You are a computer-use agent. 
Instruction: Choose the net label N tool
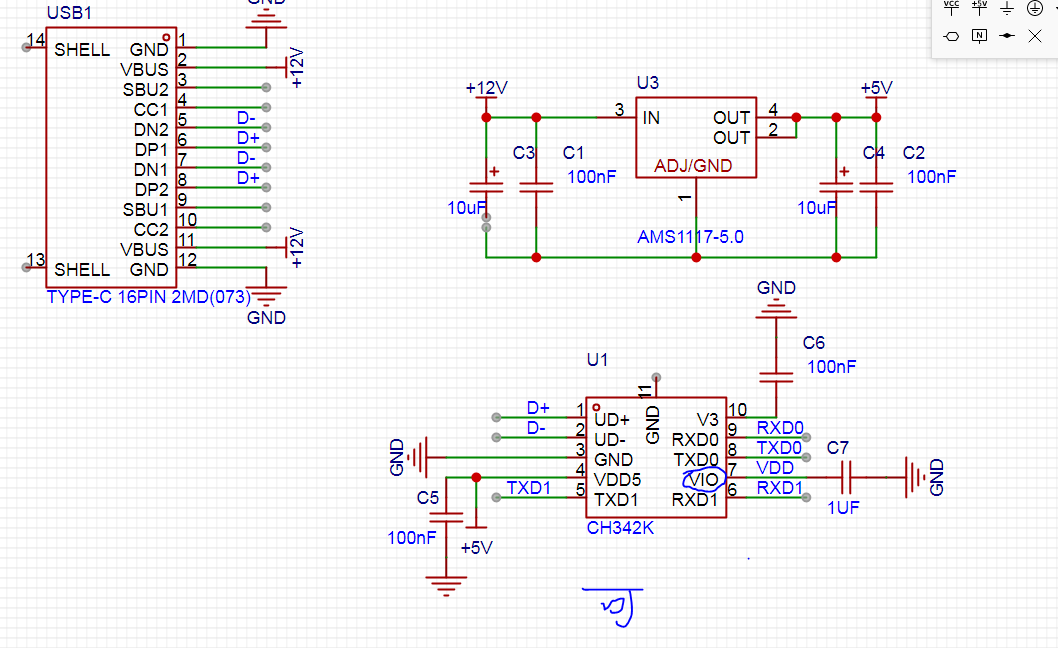click(x=979, y=36)
